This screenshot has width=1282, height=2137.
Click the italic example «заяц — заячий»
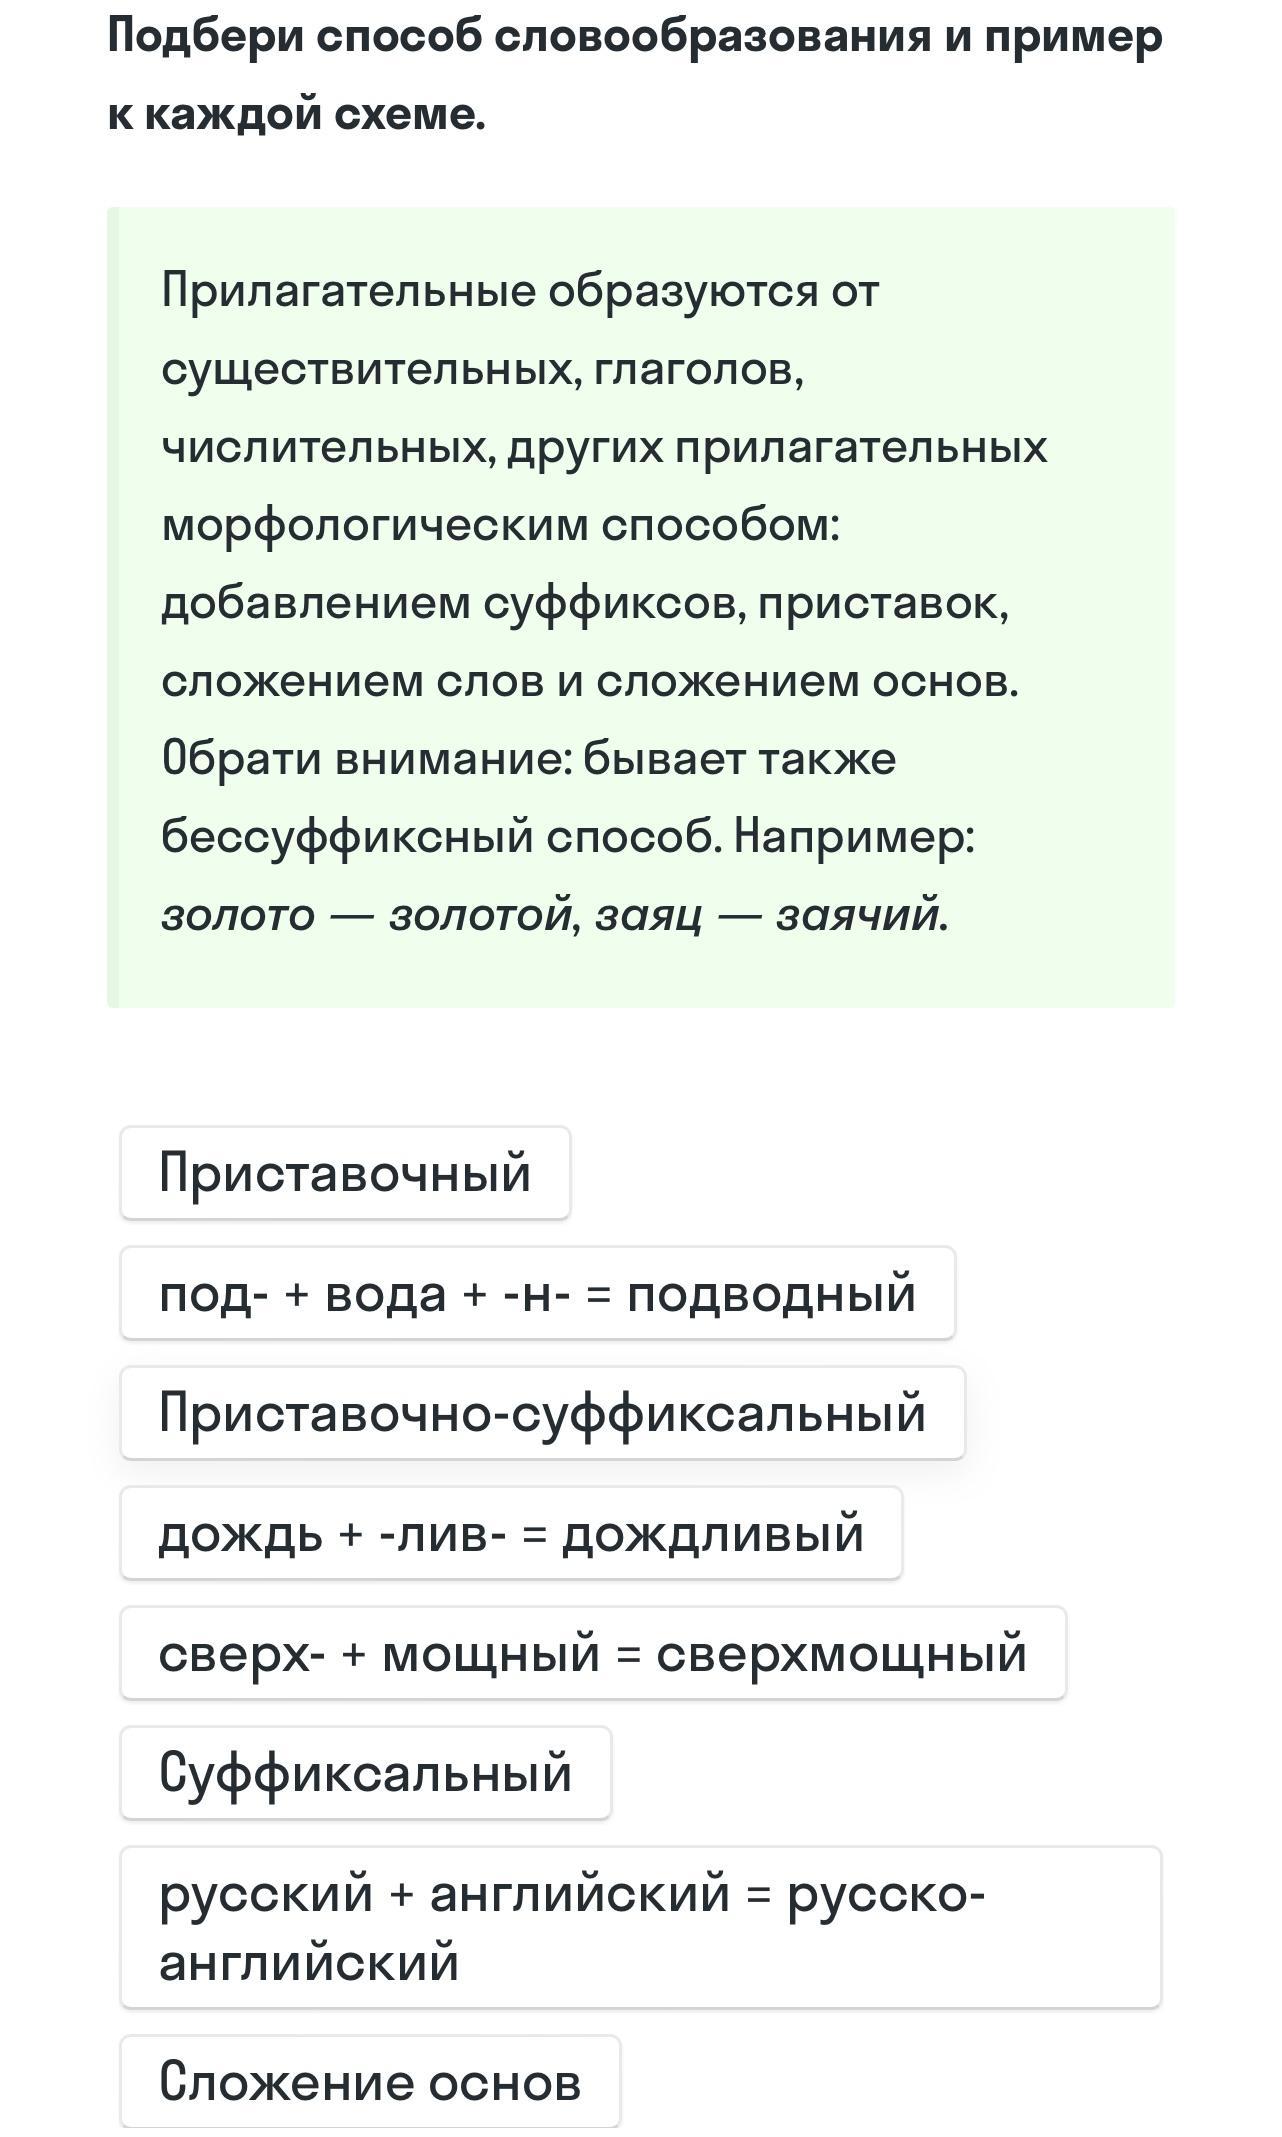pos(771,915)
